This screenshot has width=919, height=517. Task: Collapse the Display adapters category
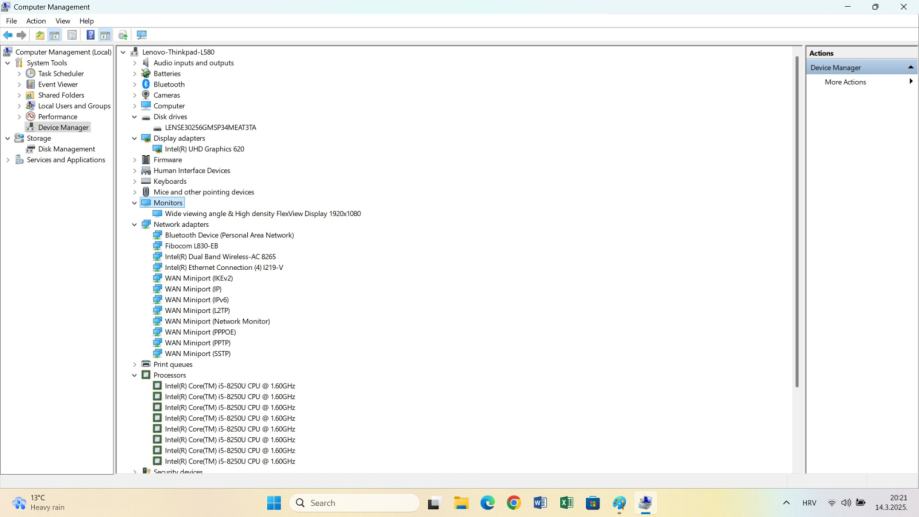pos(135,138)
